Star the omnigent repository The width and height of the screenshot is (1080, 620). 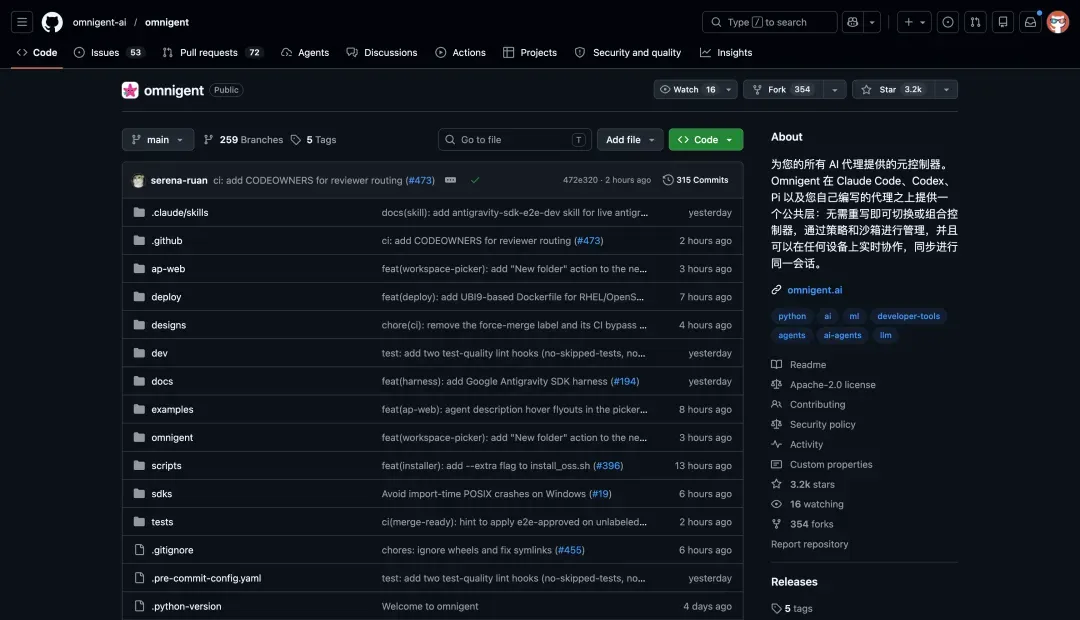[x=893, y=90]
